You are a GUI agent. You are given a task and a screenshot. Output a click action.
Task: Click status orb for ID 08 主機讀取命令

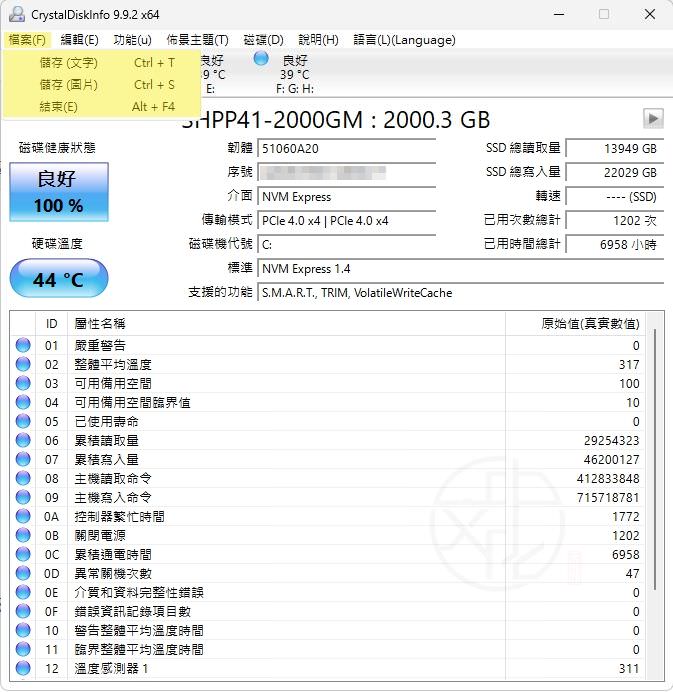(23, 478)
